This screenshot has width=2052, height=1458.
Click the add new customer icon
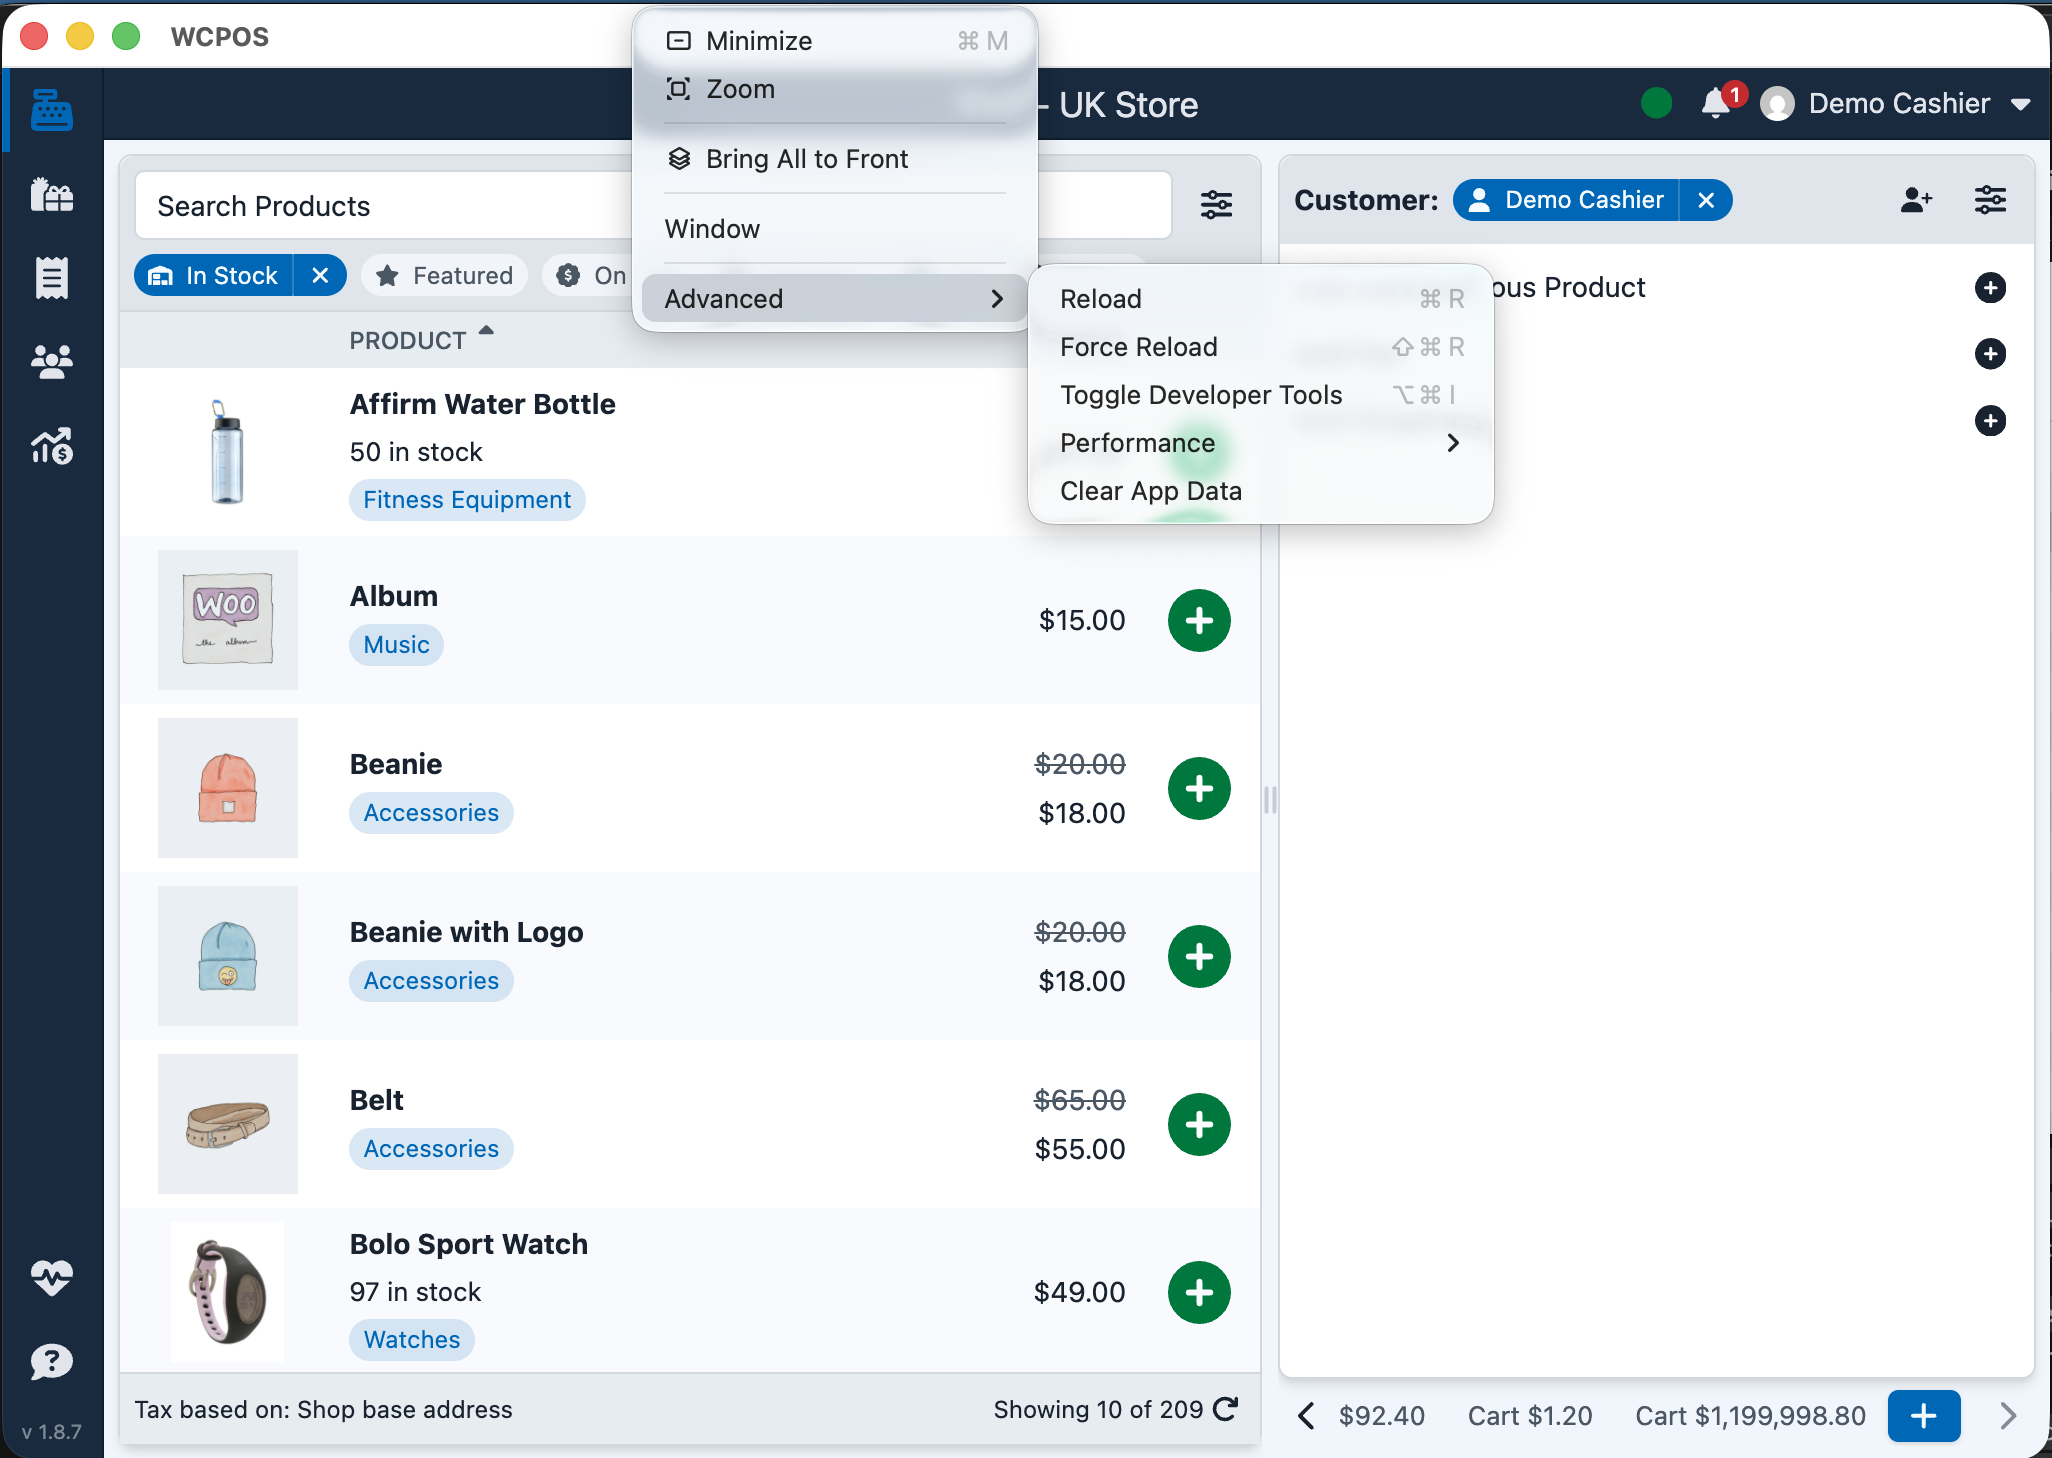pos(1916,200)
